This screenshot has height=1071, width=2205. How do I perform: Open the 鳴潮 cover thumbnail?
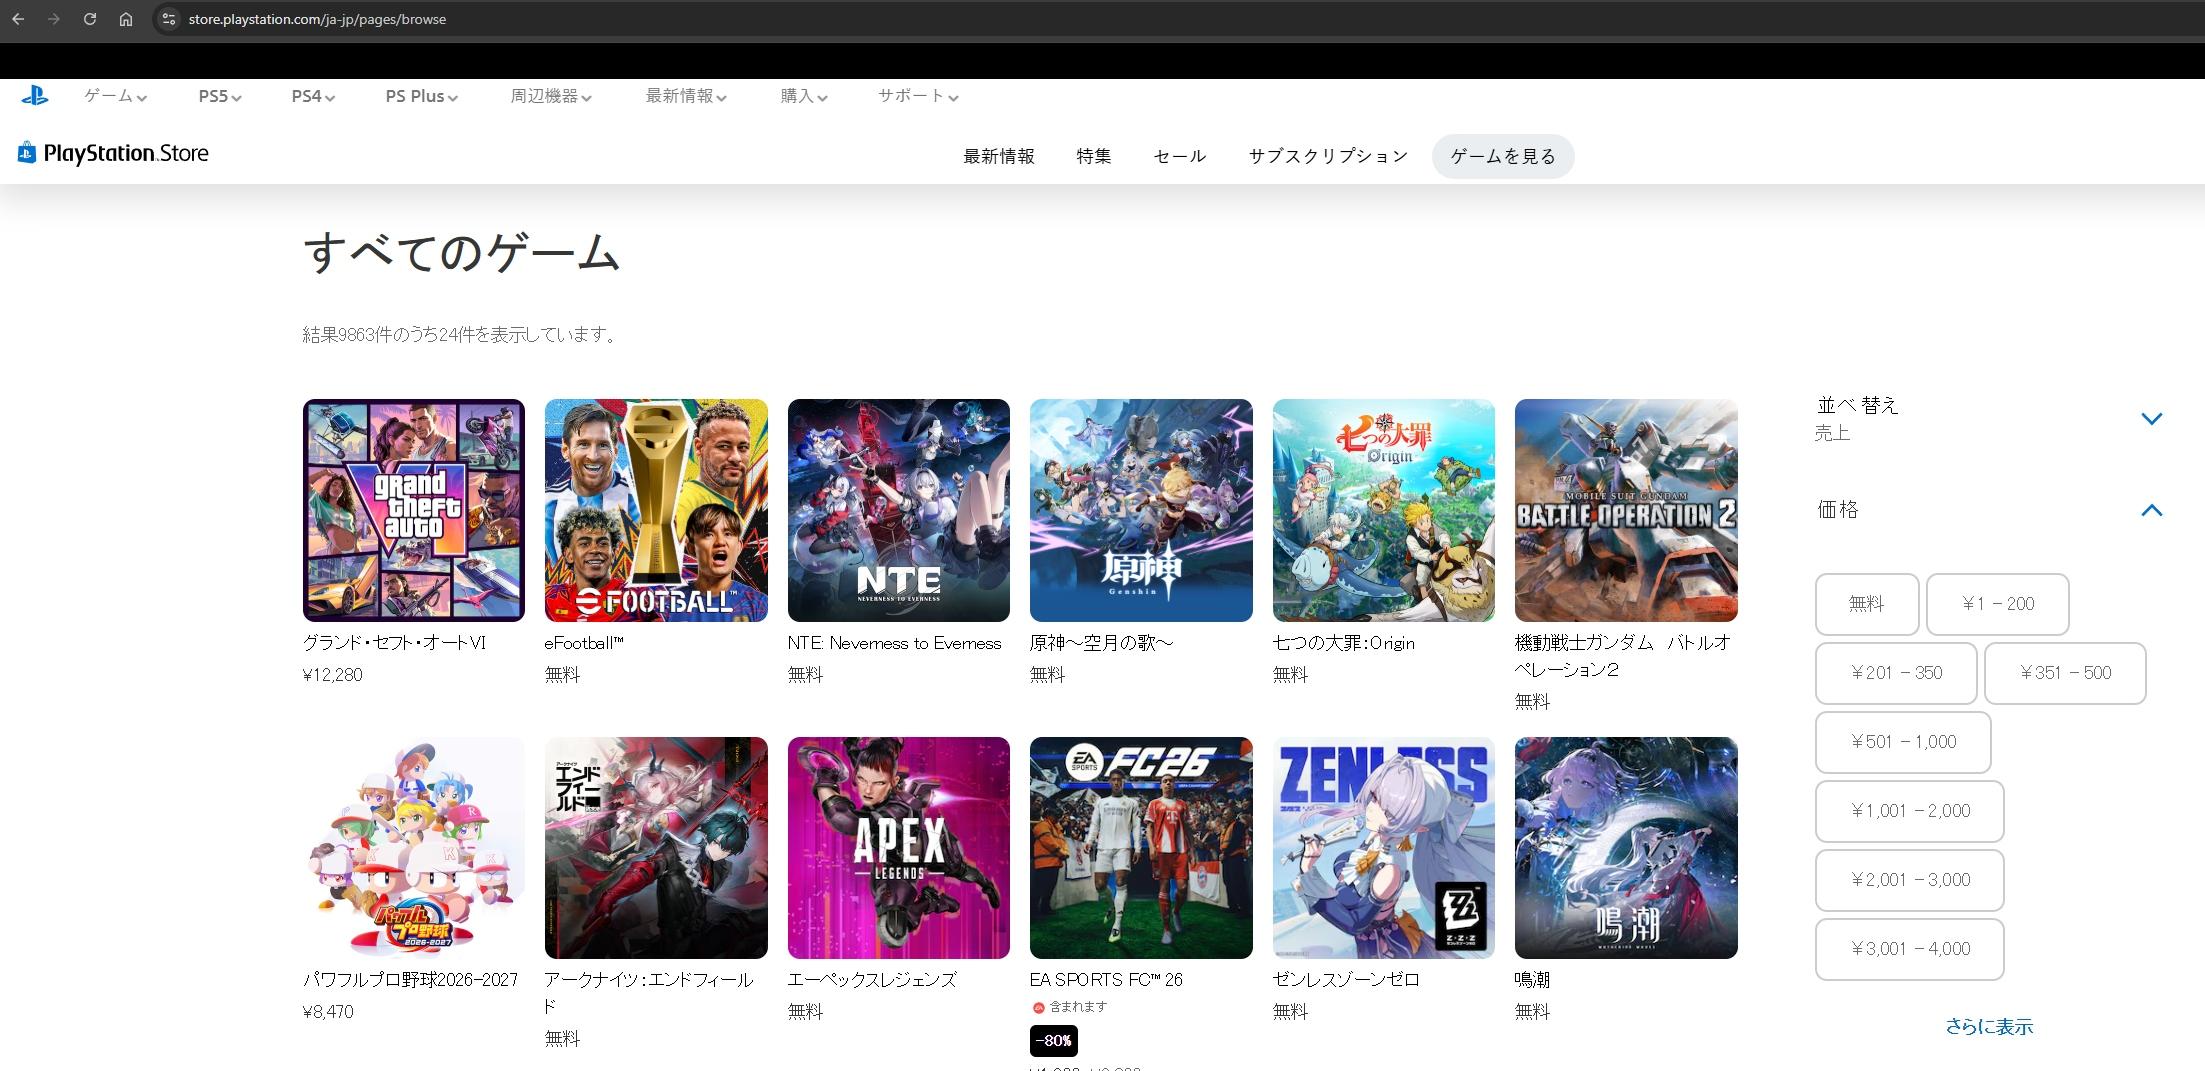(1626, 848)
